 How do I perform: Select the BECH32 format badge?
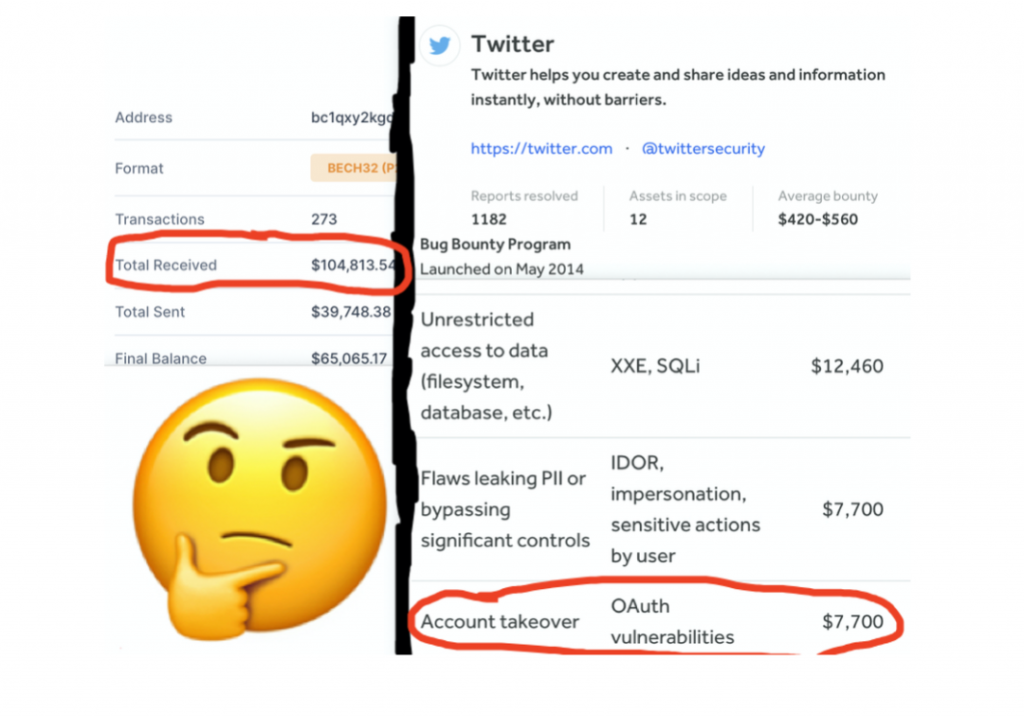[353, 168]
